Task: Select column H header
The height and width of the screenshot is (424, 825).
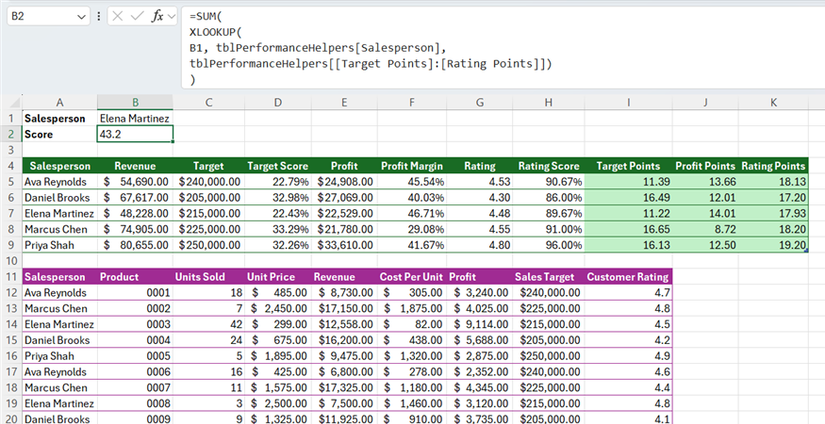Action: (x=548, y=103)
